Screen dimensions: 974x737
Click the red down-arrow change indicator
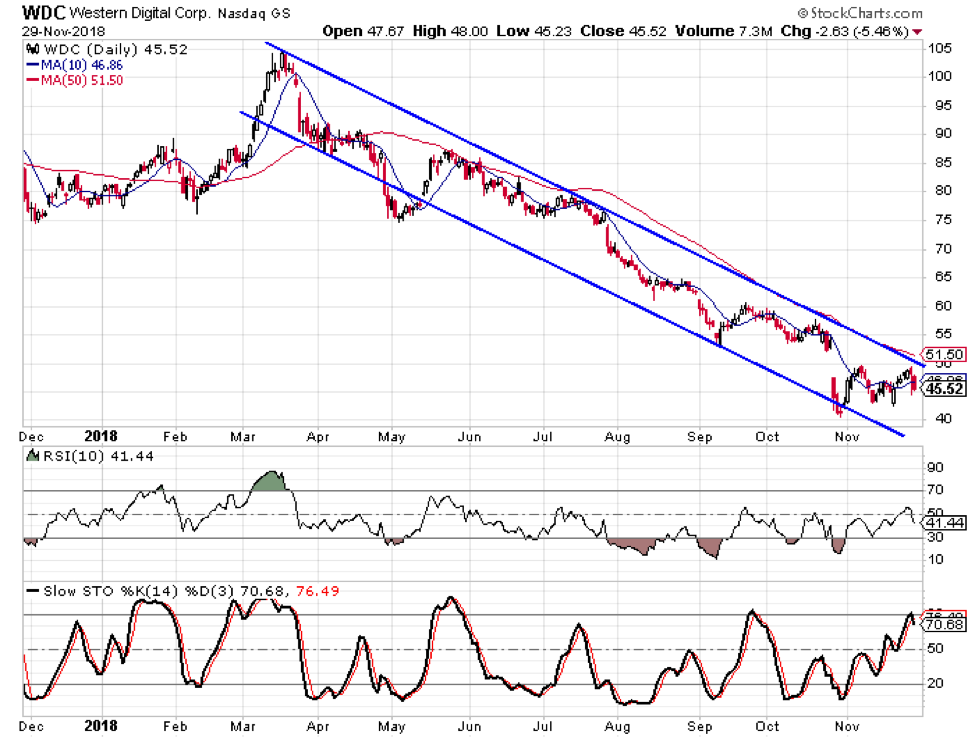click(917, 32)
